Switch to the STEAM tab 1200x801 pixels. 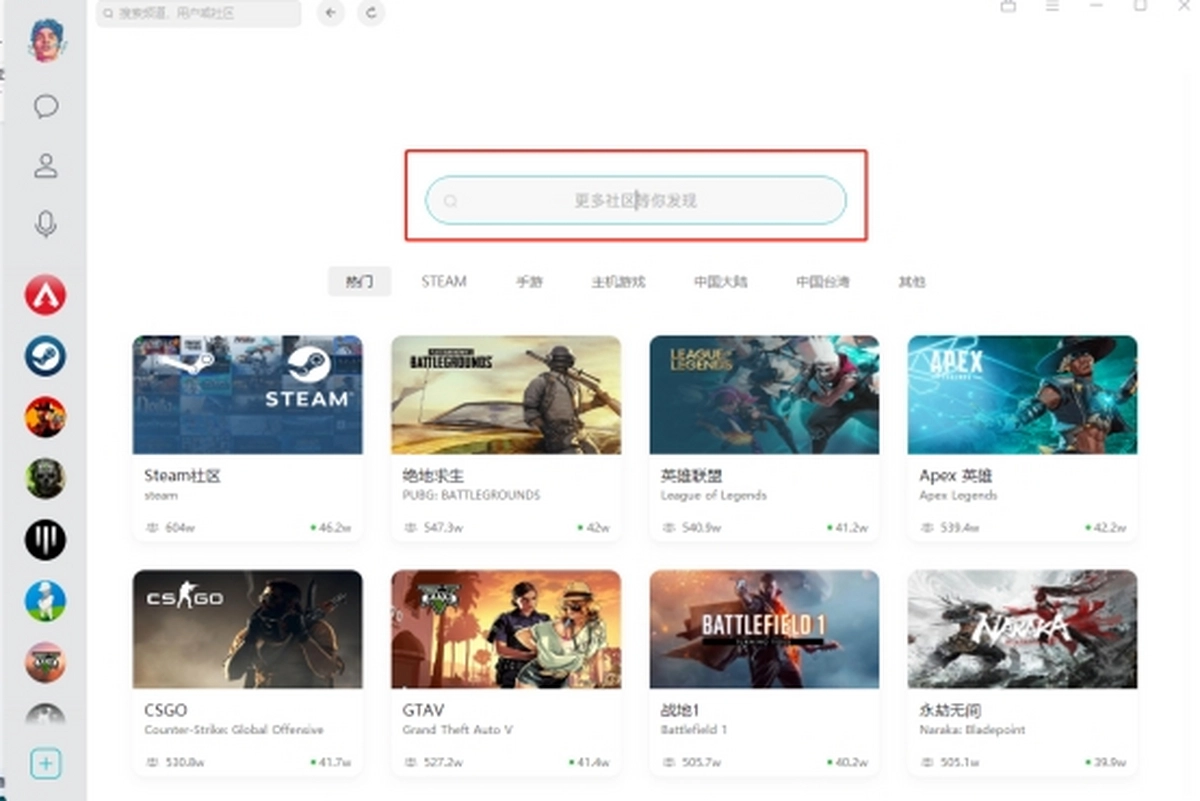pyautogui.click(x=443, y=281)
